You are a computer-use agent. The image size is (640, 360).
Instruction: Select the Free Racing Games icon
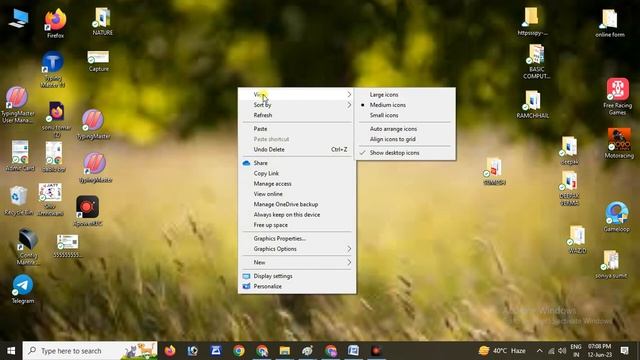coord(618,96)
